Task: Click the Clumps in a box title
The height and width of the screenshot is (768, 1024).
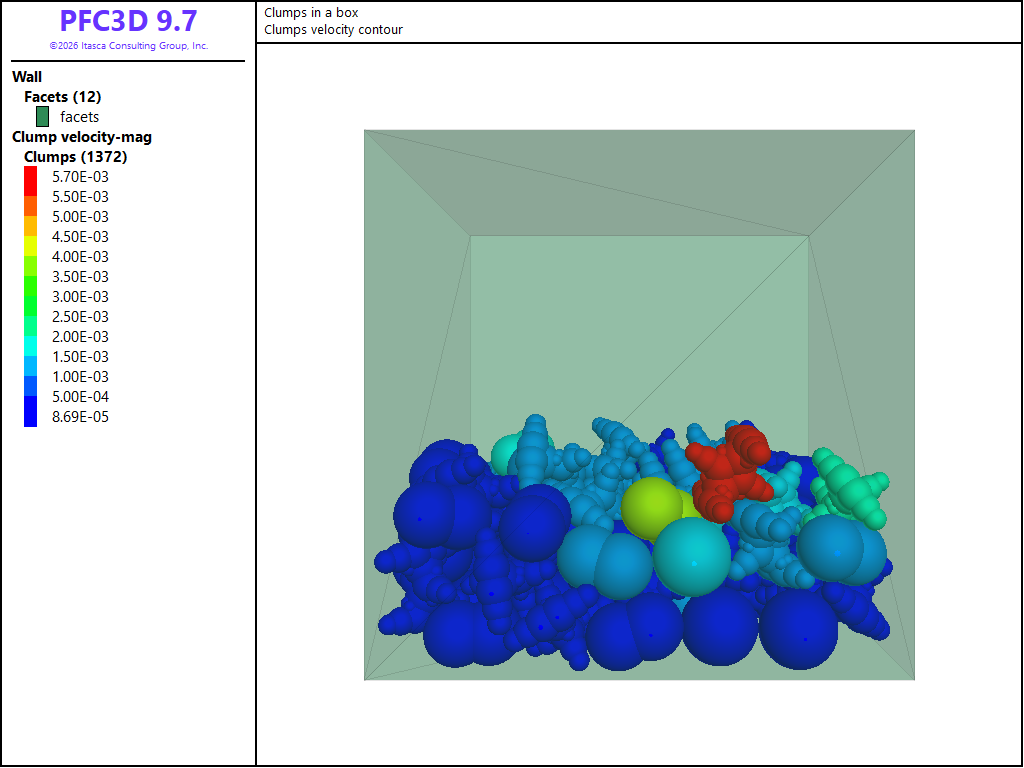Action: point(311,12)
